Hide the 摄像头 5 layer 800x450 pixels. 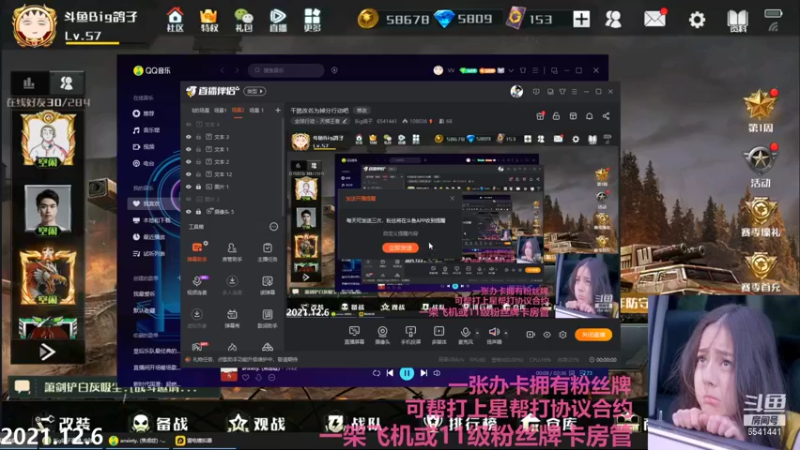(x=189, y=212)
